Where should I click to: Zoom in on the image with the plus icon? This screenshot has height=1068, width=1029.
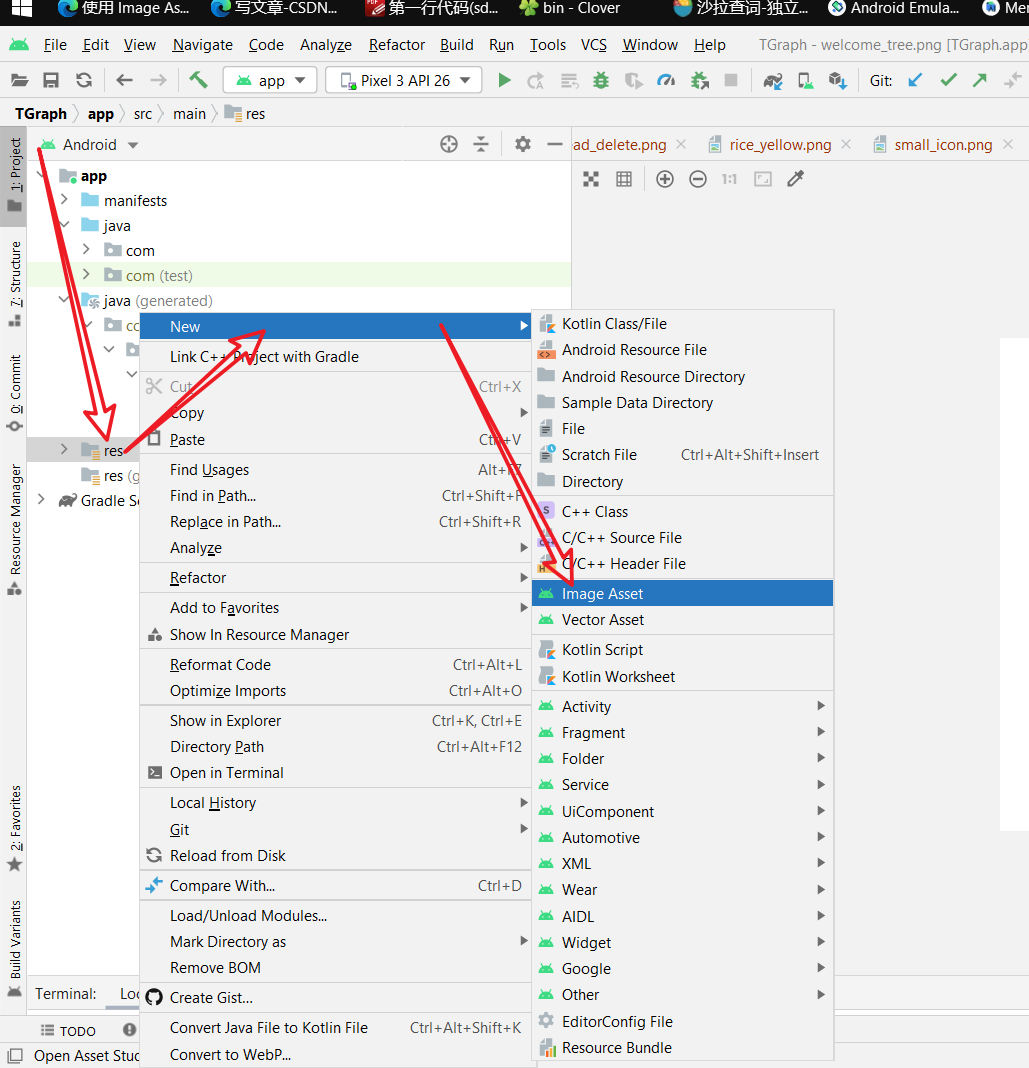(x=665, y=178)
